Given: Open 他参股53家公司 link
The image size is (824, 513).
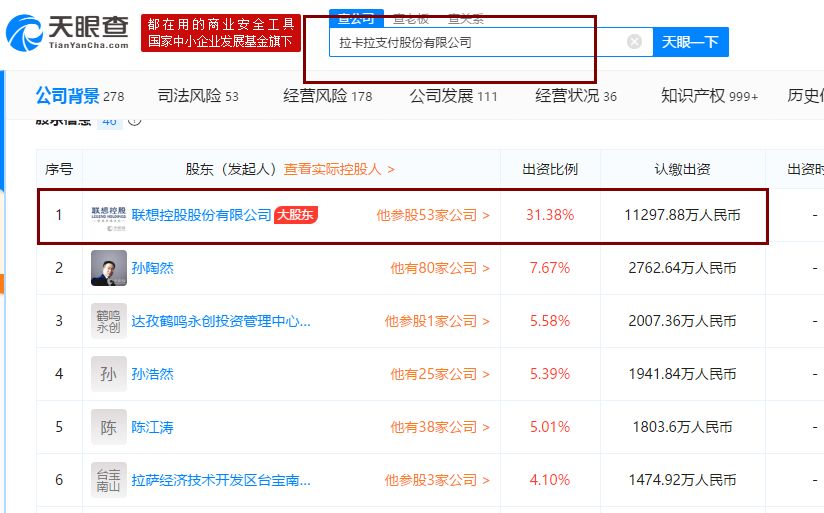Looking at the screenshot, I should 433,215.
